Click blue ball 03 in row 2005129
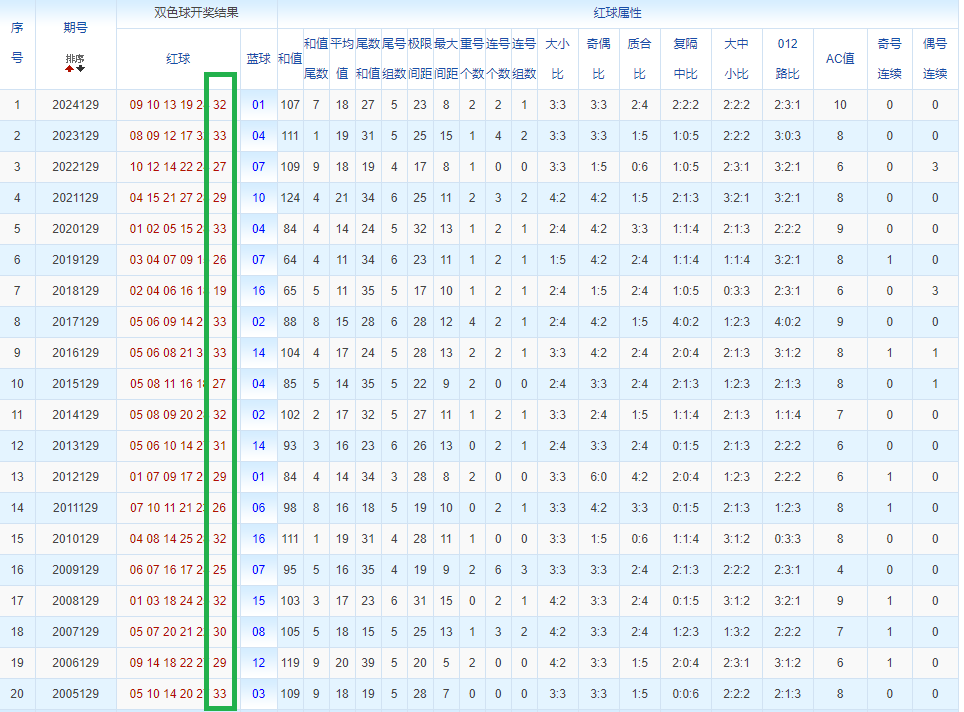Screen dimensions: 964x712 pyautogui.click(x=258, y=694)
